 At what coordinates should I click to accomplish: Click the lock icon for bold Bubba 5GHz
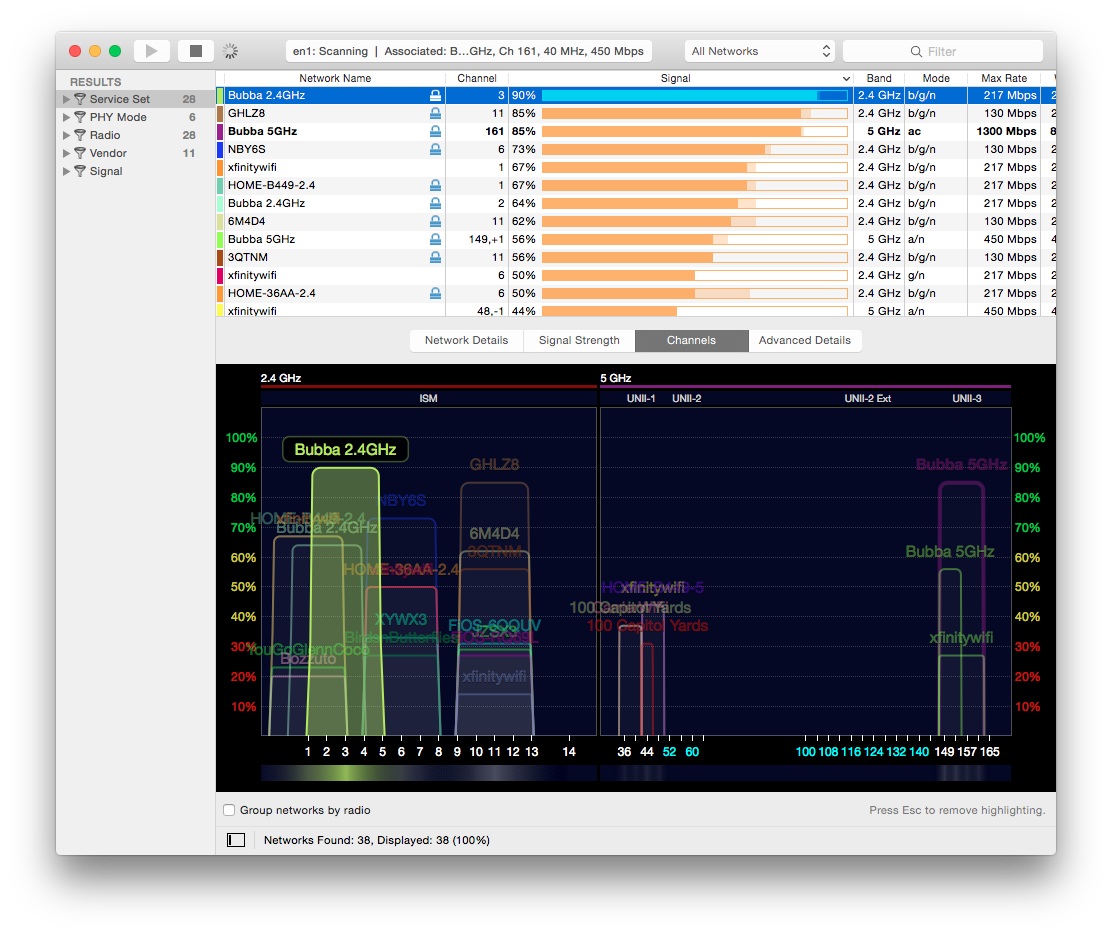(435, 131)
